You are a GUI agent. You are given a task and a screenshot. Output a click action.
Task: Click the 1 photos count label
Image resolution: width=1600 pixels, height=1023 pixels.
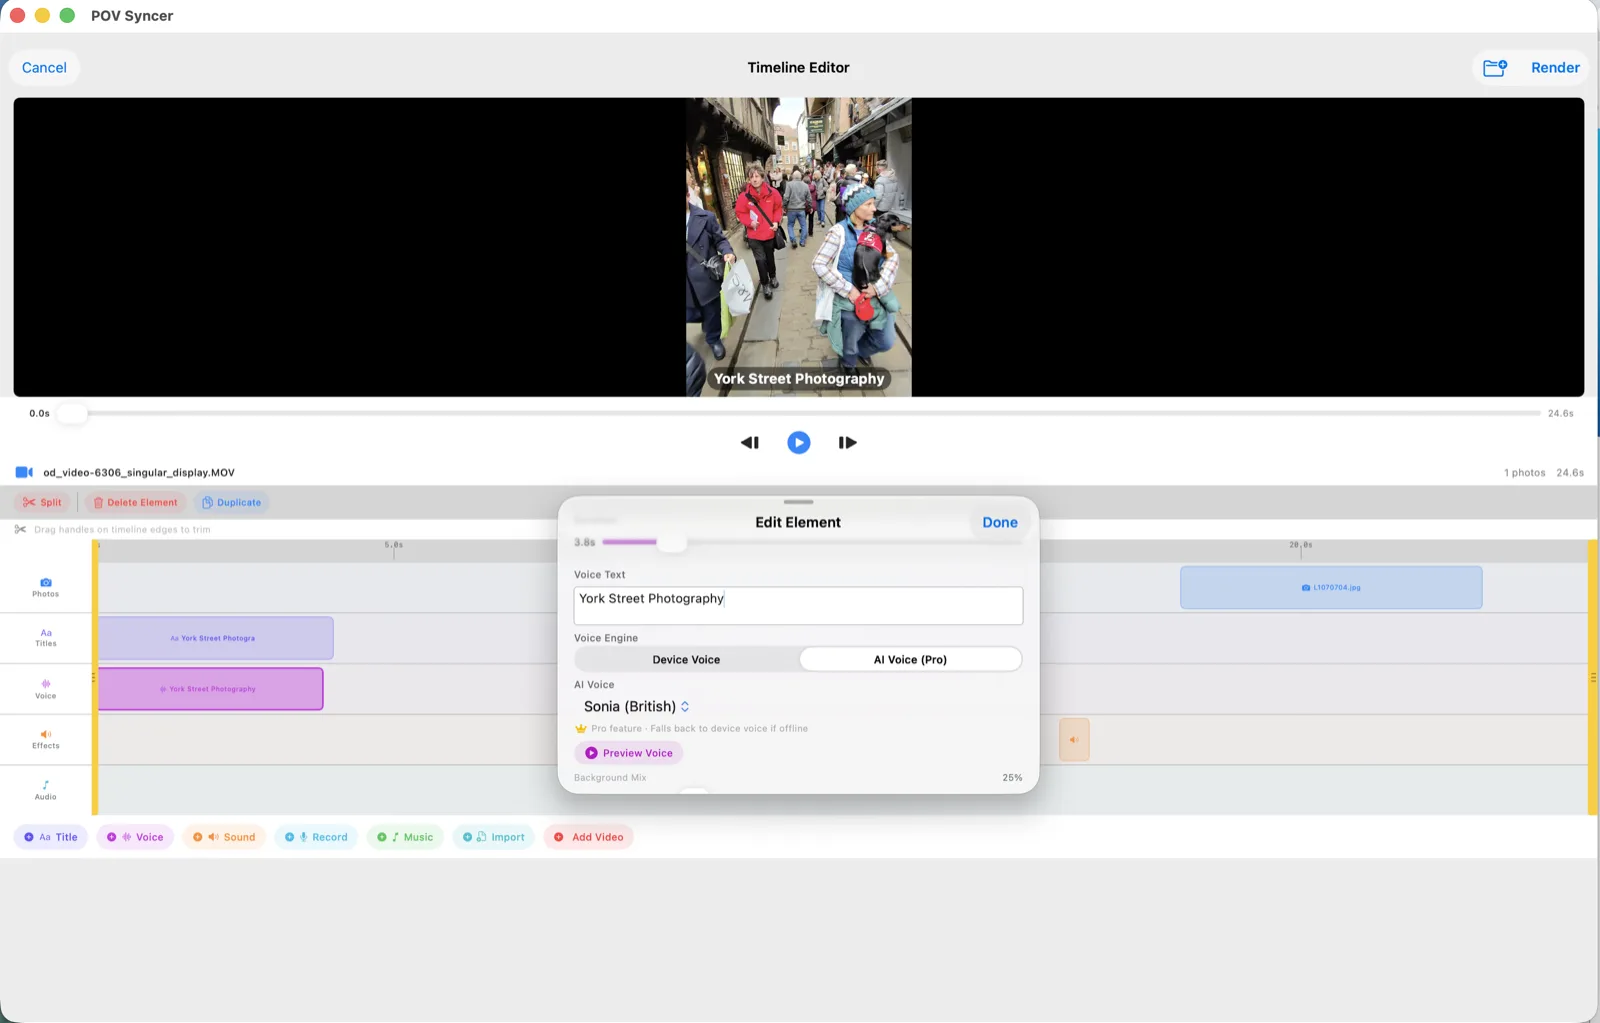(x=1524, y=473)
